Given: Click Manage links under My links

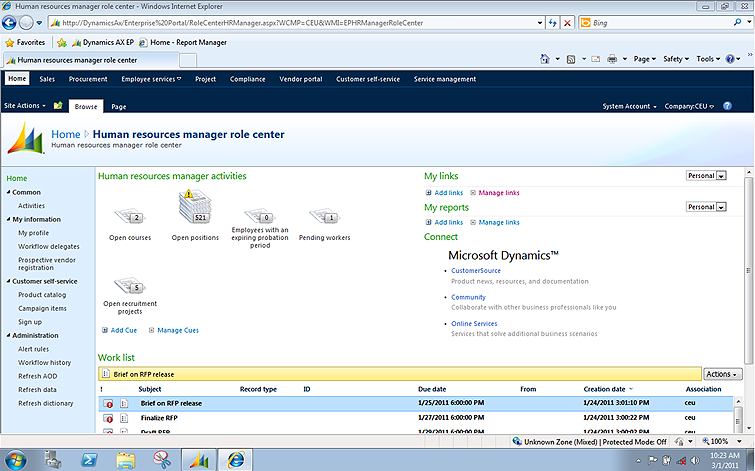Looking at the screenshot, I should (x=499, y=193).
